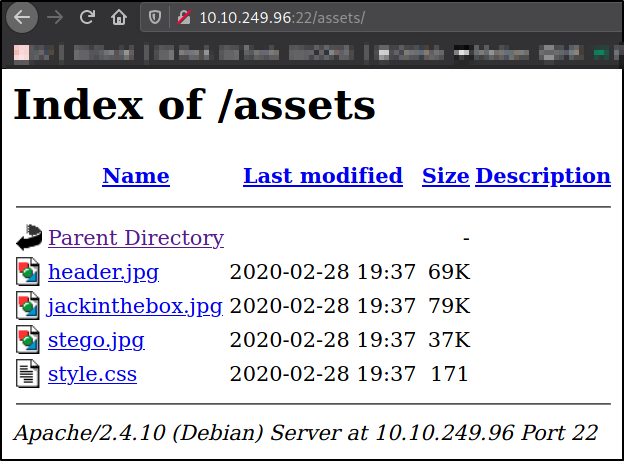624x461 pixels.
Task: Click the text file icon next to style.css
Action: point(27,373)
